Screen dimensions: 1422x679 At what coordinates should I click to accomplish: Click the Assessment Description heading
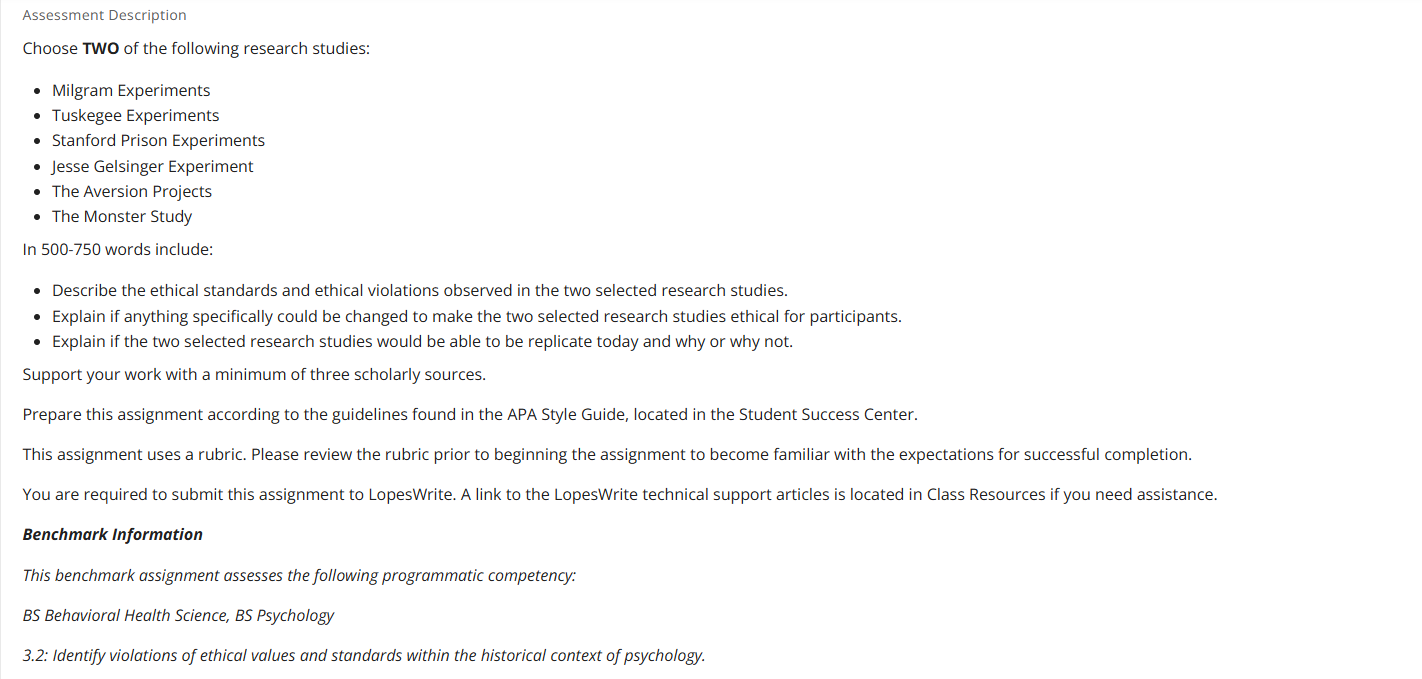point(104,15)
